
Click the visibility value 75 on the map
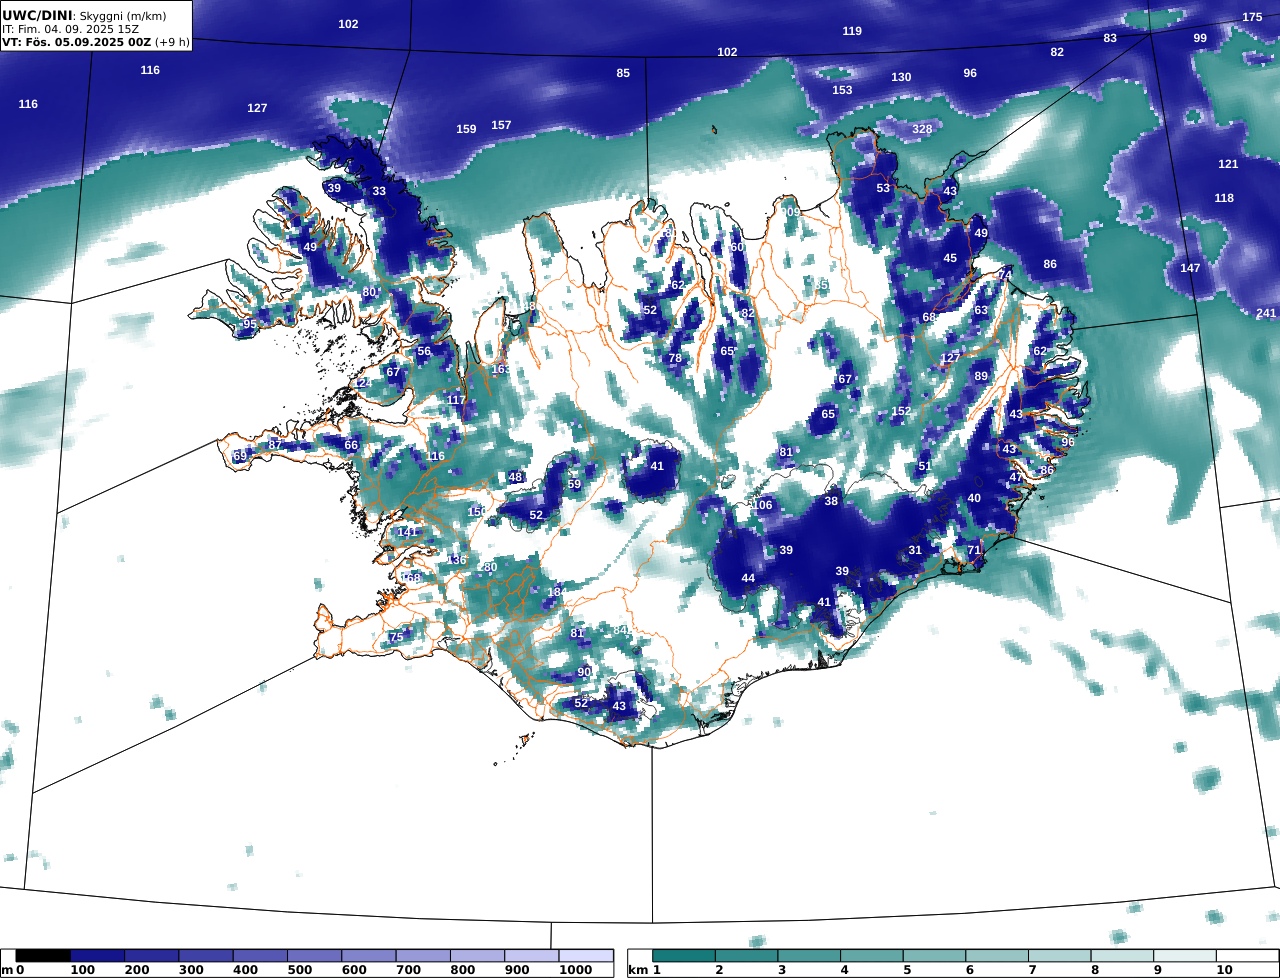coord(396,637)
